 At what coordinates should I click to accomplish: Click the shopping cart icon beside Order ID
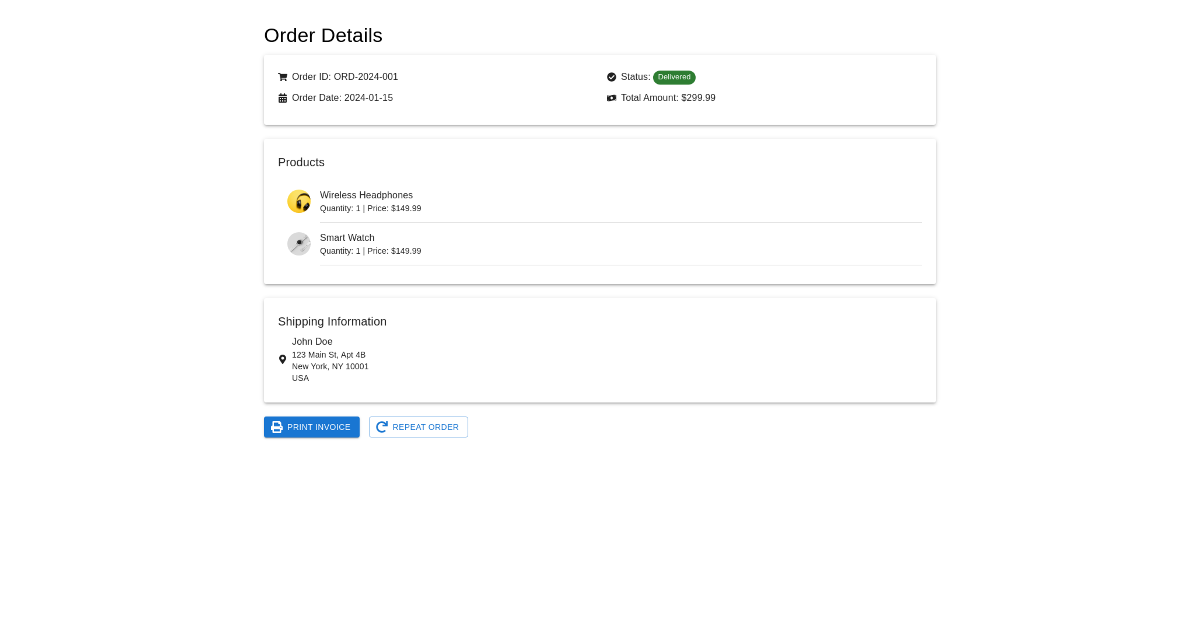pyautogui.click(x=283, y=77)
